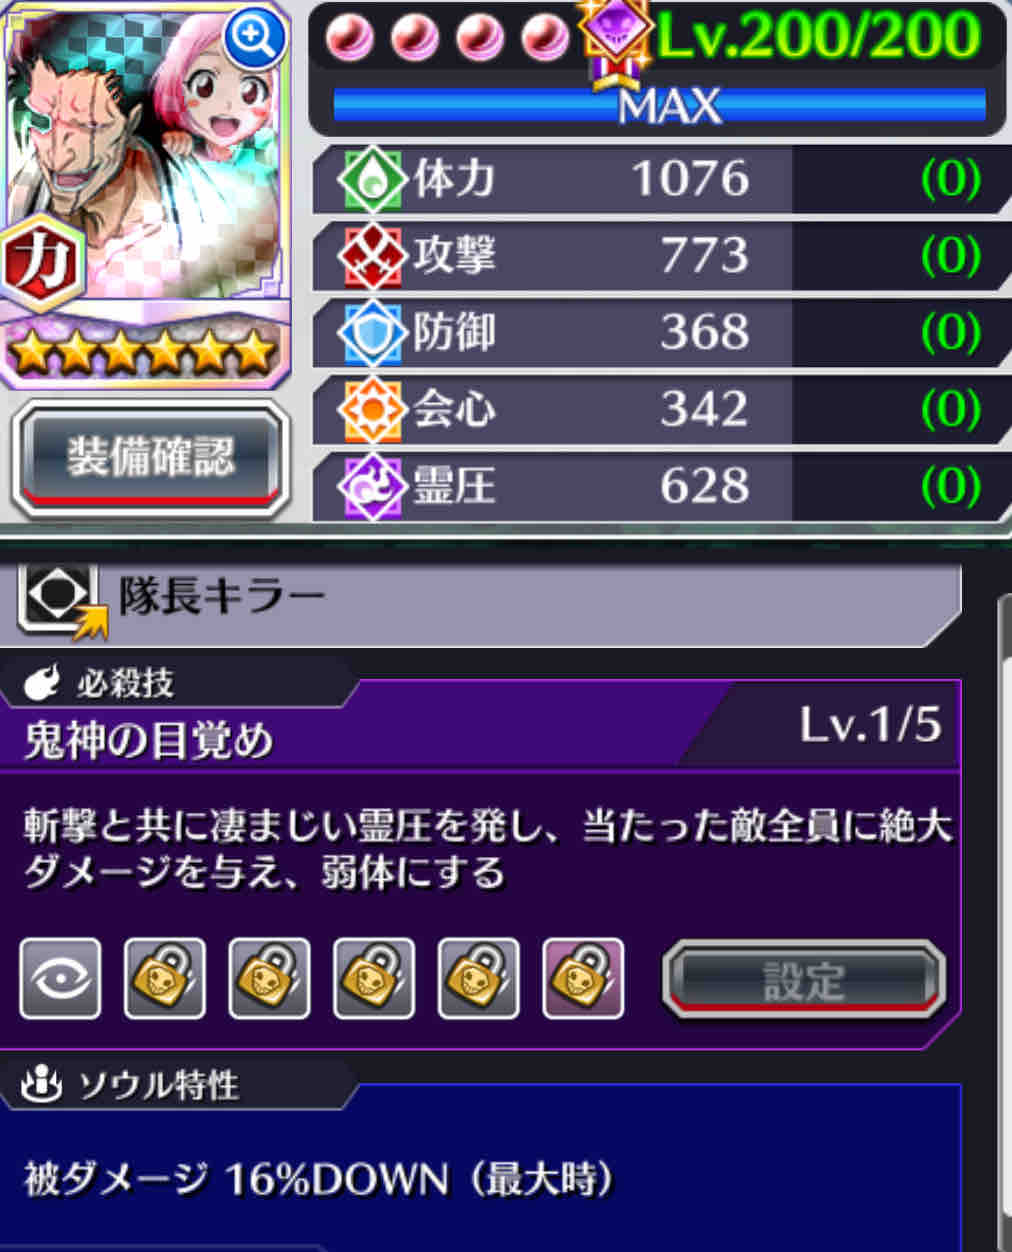Toggle the eye preview icon for special move
The image size is (1012, 1252).
pyautogui.click(x=60, y=979)
